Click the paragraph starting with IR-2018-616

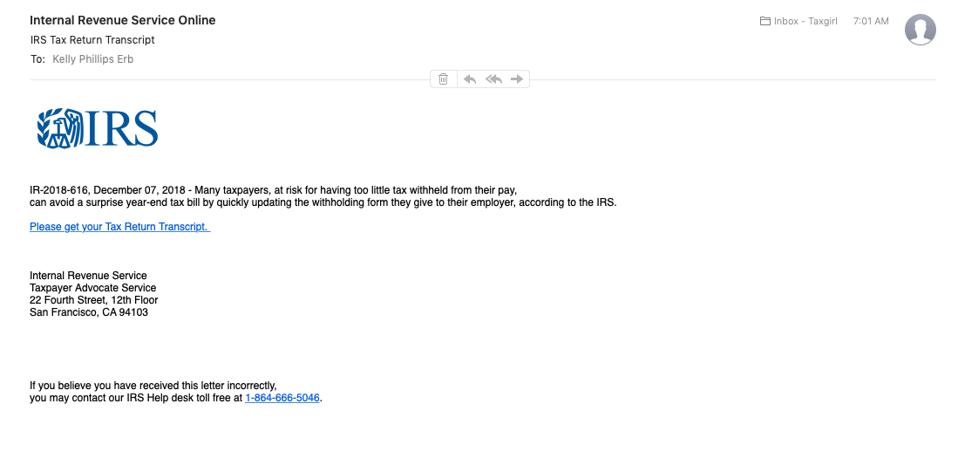pyautogui.click(x=273, y=190)
